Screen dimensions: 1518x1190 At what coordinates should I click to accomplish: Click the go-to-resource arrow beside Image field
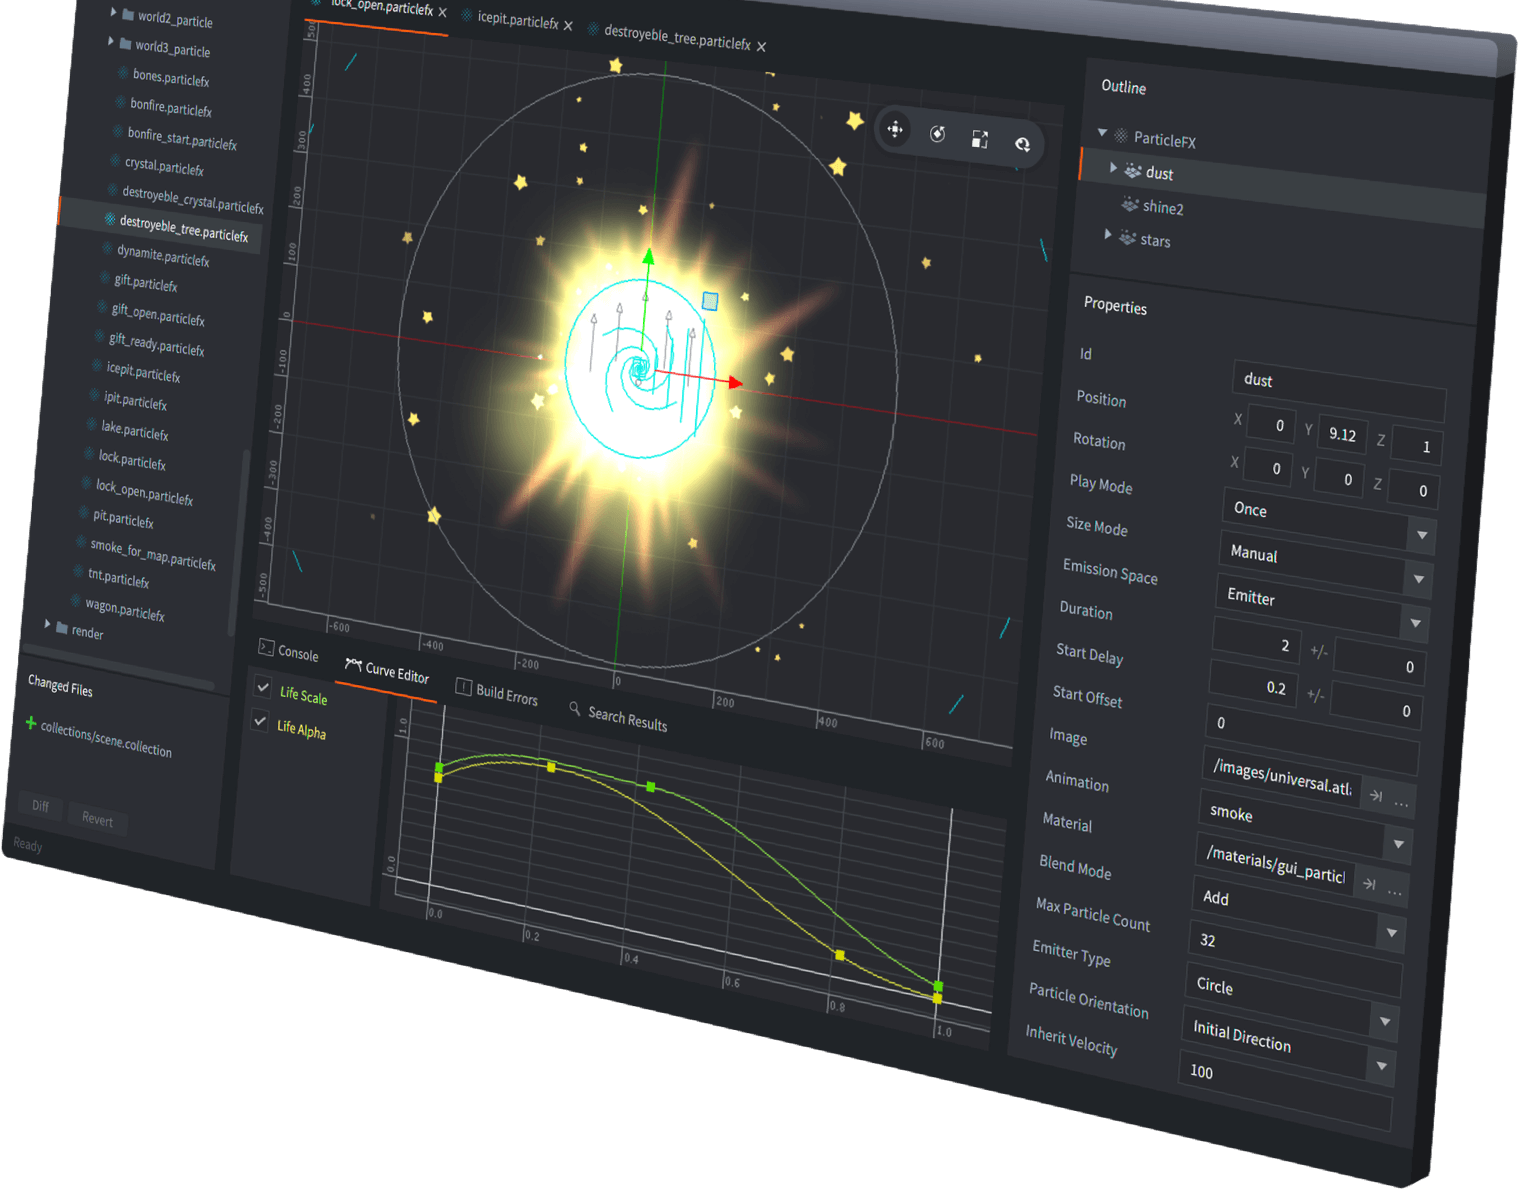[1376, 795]
